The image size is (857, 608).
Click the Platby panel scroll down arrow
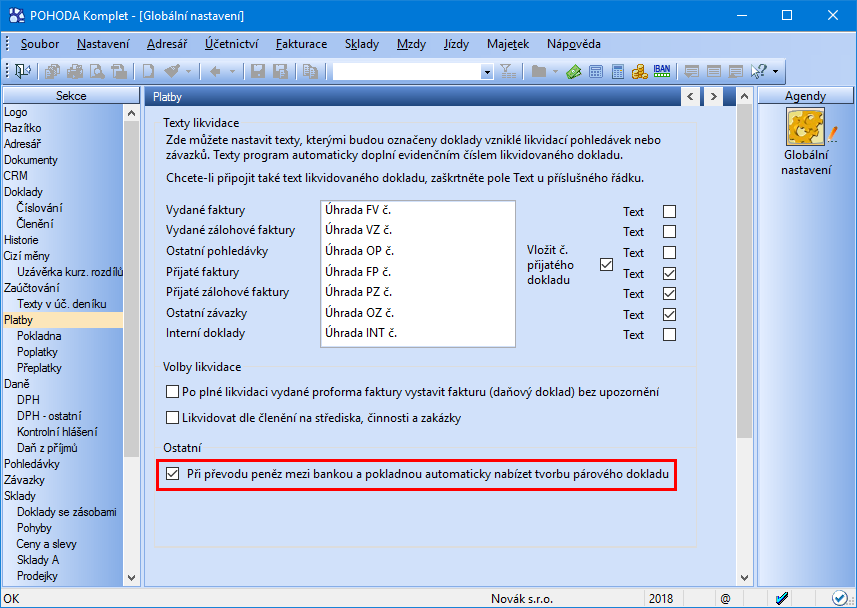click(x=744, y=577)
